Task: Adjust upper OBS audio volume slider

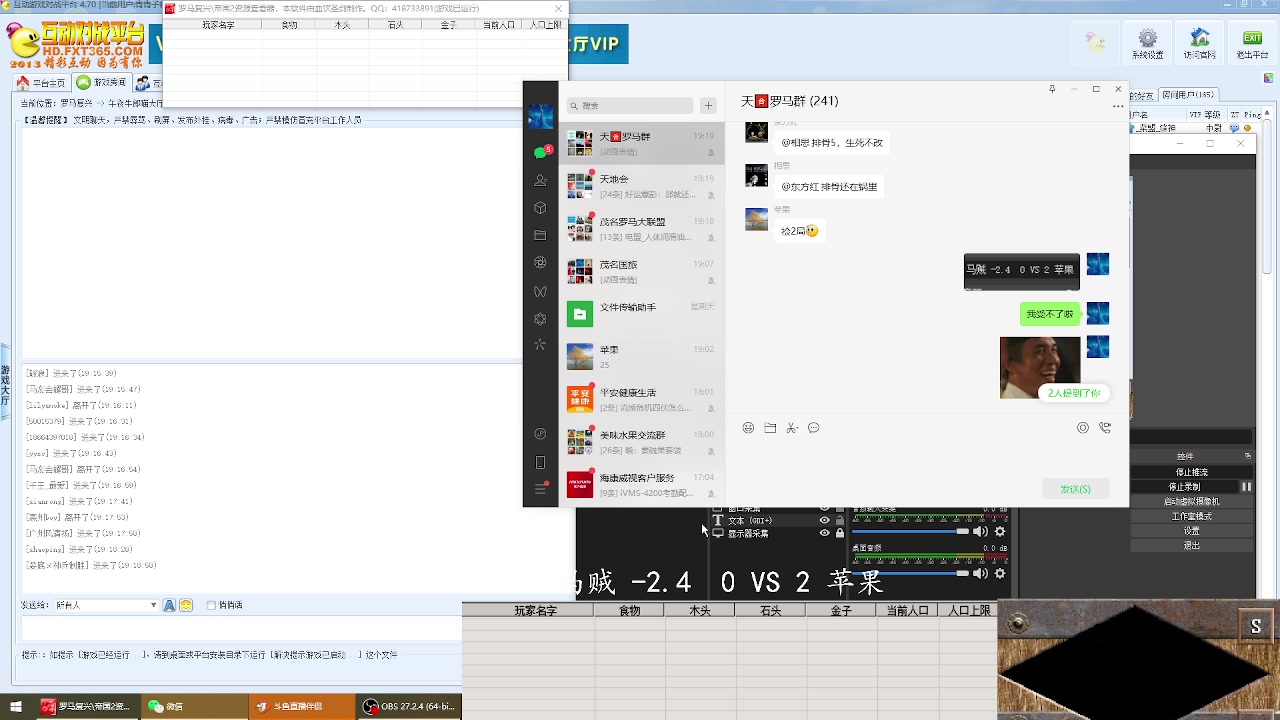Action: [x=910, y=532]
